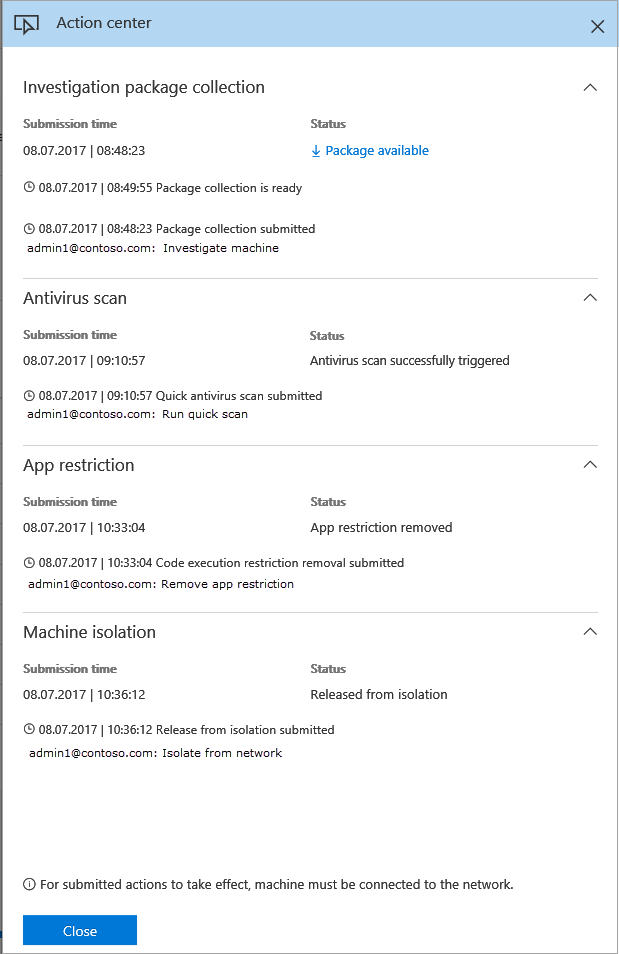
Task: Click the download arrow icon beside Package available
Action: [316, 151]
